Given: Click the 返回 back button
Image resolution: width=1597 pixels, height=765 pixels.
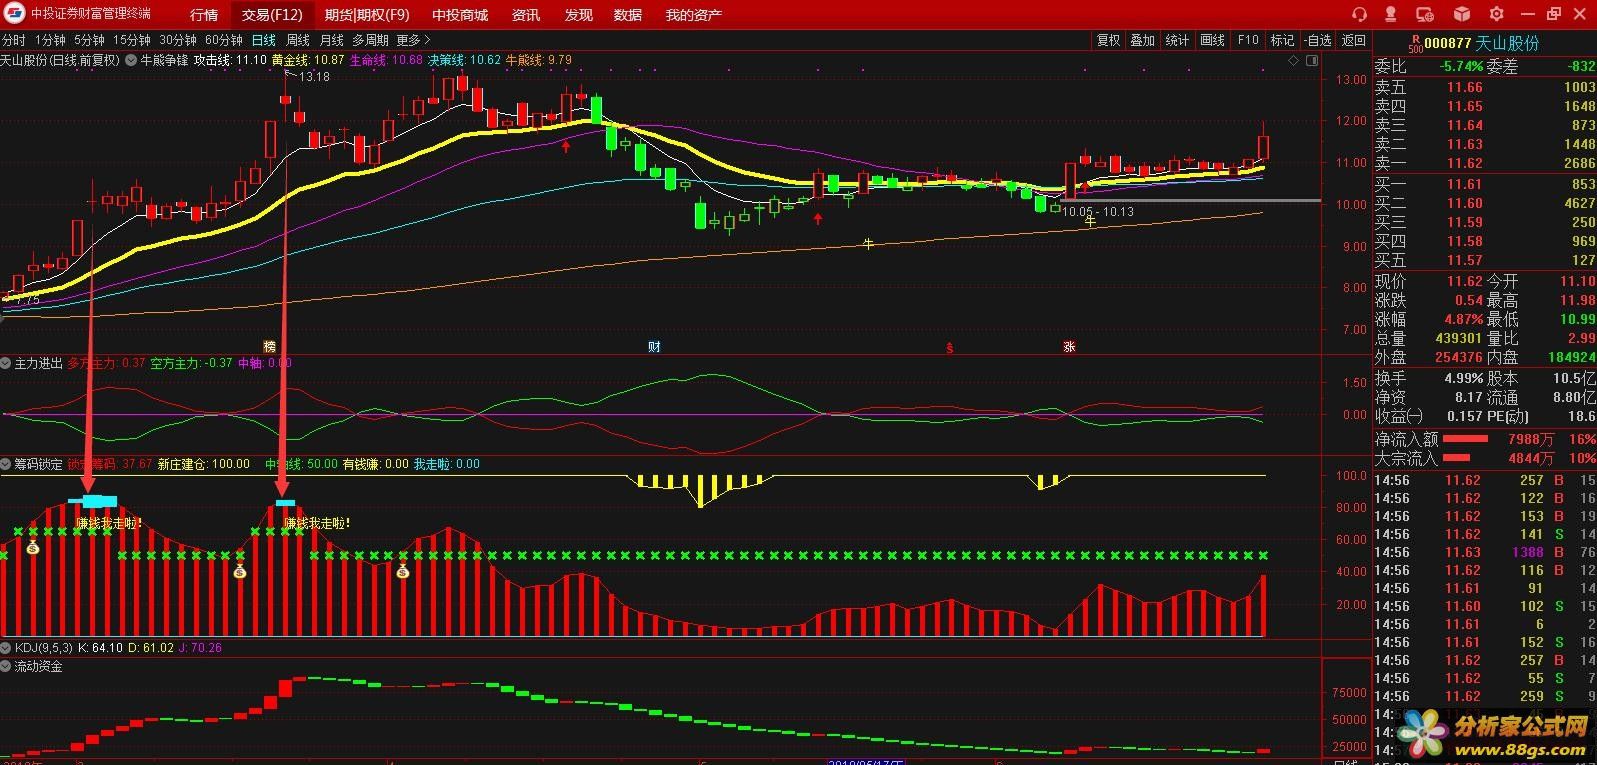Looking at the screenshot, I should 1354,40.
